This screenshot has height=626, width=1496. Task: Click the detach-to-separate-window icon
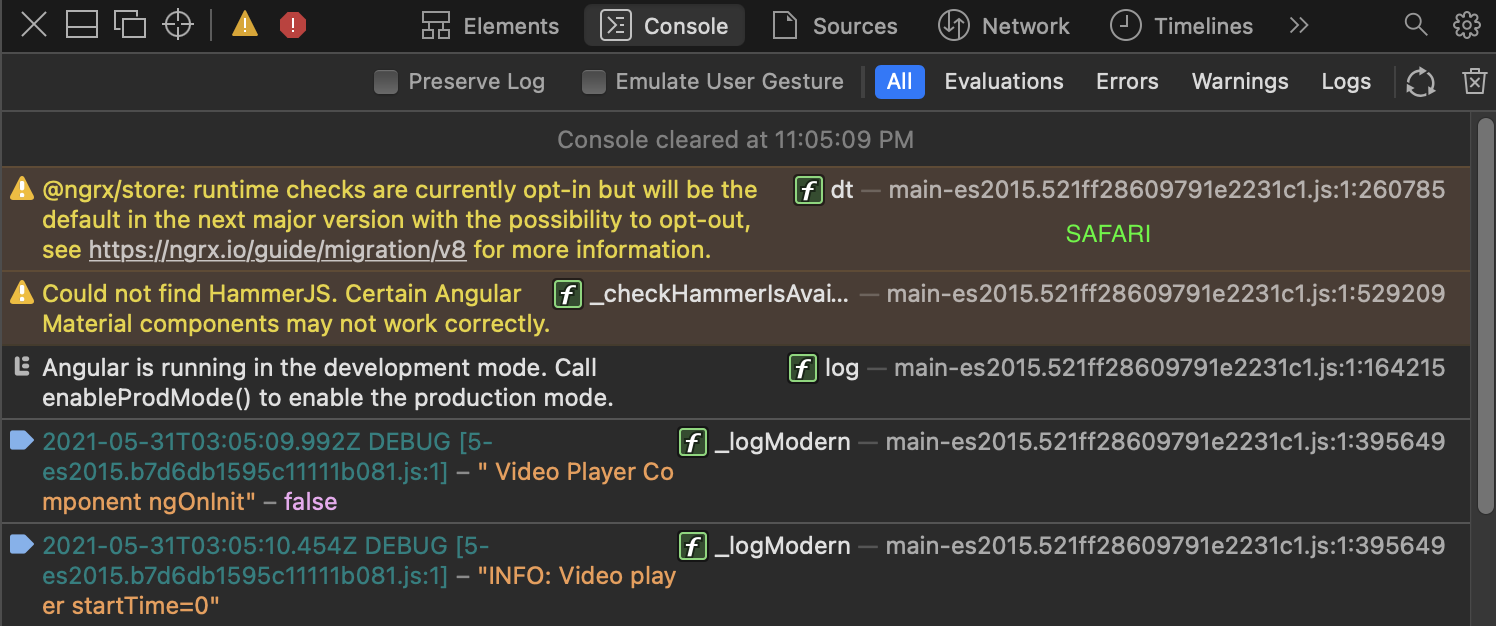(x=130, y=24)
